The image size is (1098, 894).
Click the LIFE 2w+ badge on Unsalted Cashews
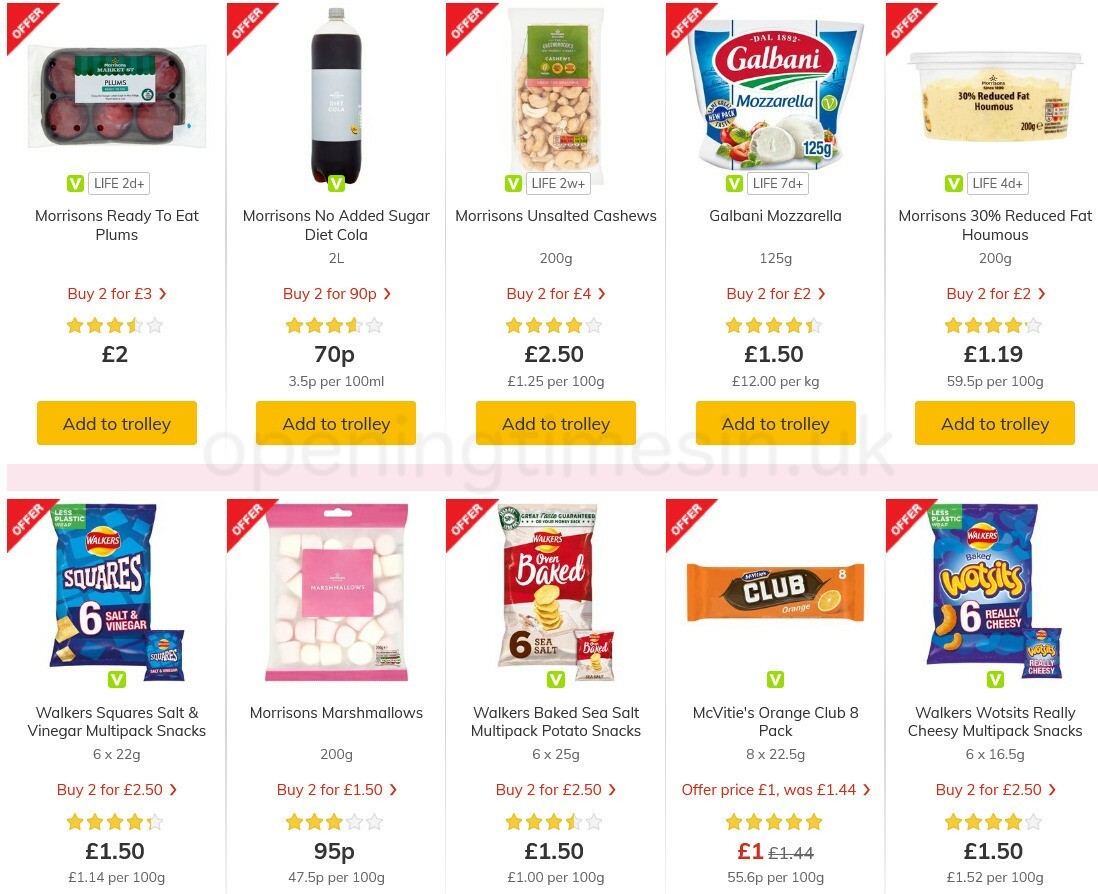(x=558, y=183)
